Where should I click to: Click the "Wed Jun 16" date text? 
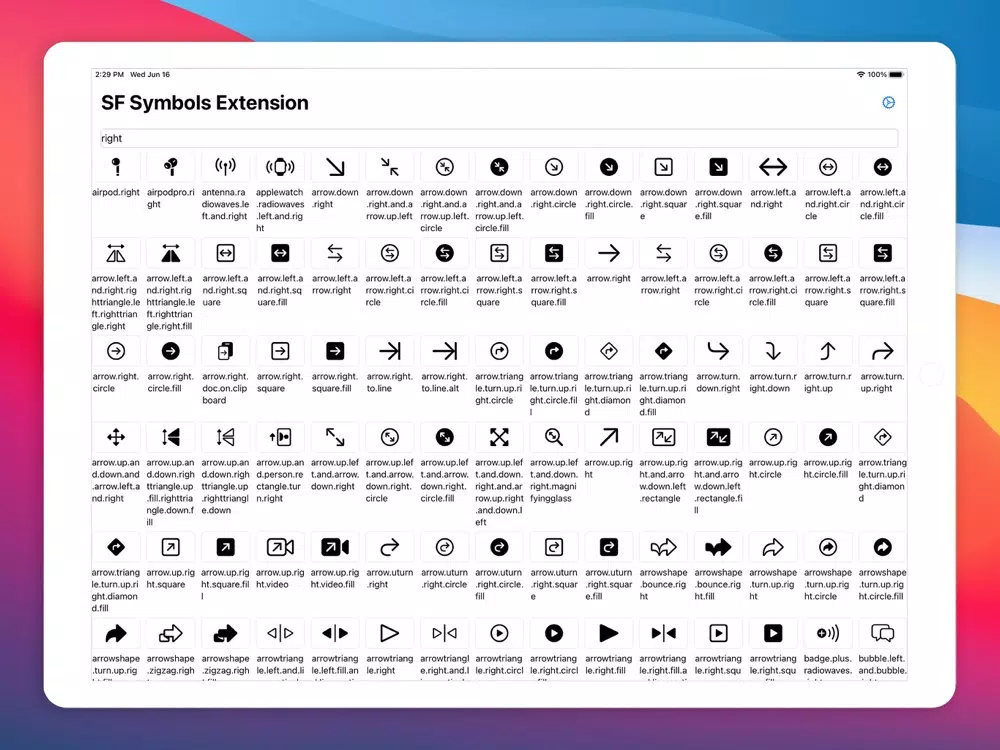tap(150, 75)
